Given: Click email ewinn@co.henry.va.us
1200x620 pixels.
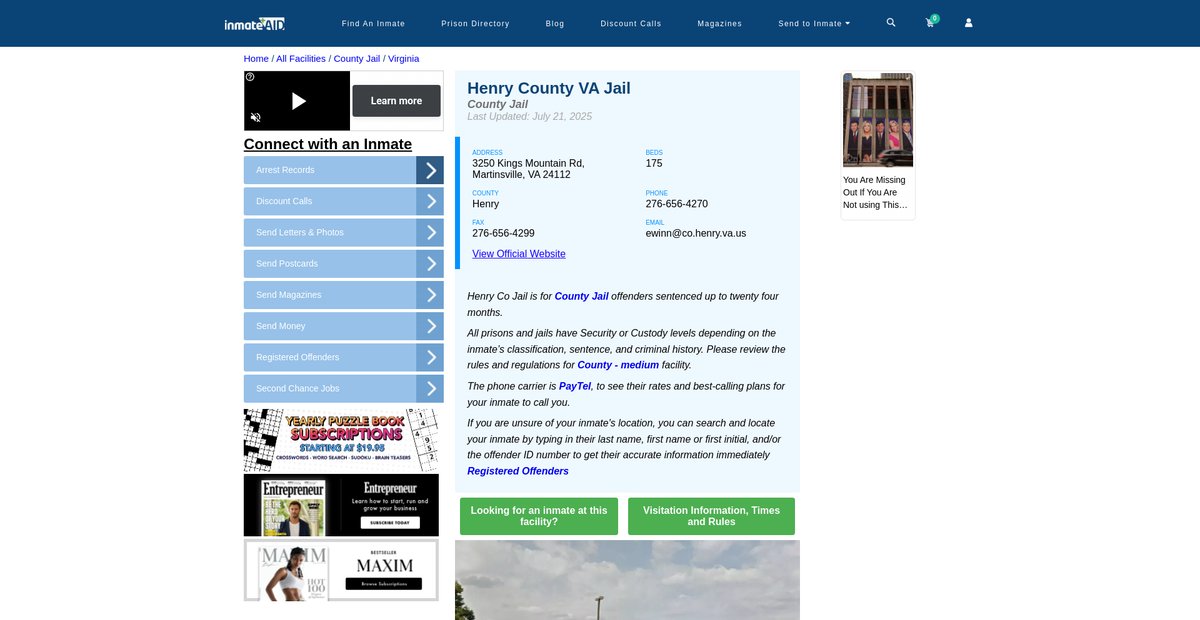Looking at the screenshot, I should [x=696, y=233].
